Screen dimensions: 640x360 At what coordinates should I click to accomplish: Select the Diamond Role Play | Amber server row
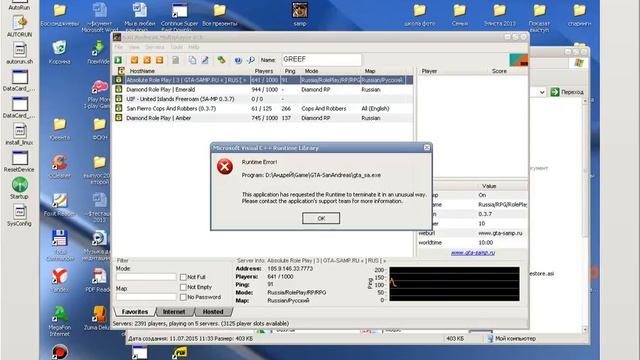(x=262, y=118)
